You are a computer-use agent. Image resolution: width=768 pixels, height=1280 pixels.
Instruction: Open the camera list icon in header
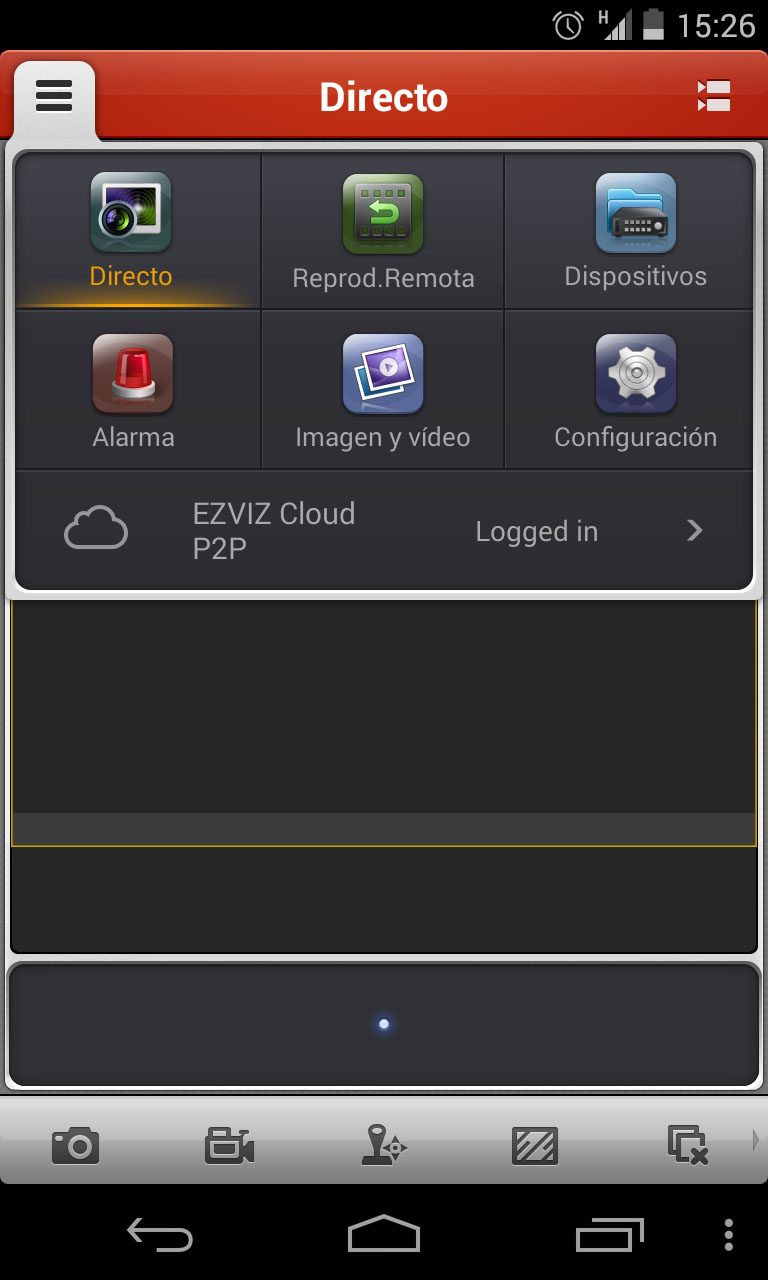[714, 96]
